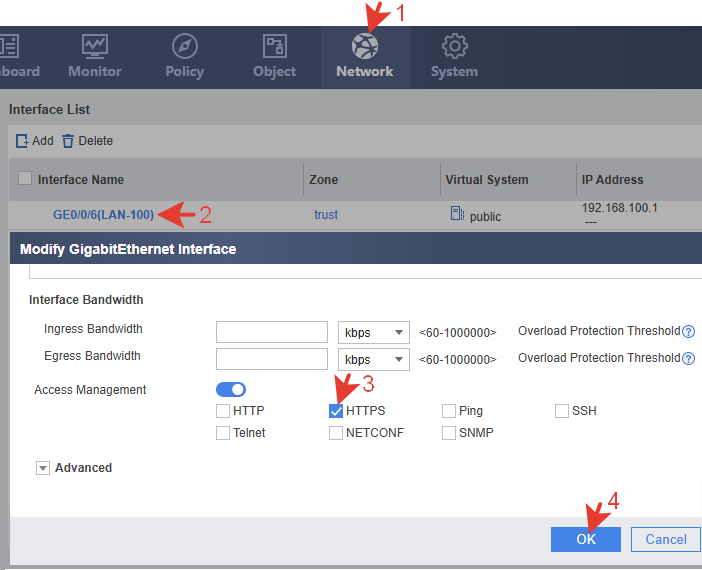Open the Network tab globe icon
This screenshot has height=570, width=702.
(365, 46)
